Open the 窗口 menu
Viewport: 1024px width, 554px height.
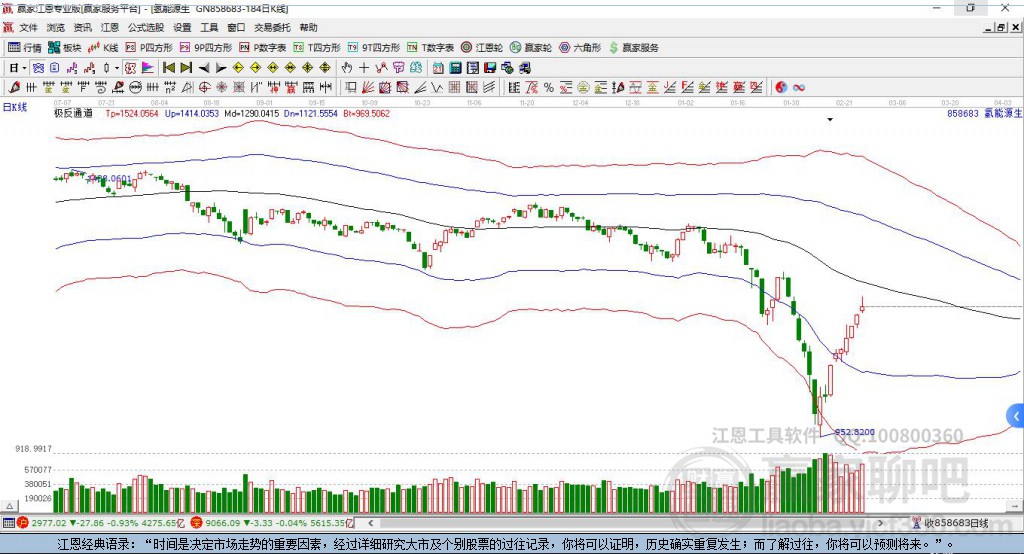pyautogui.click(x=236, y=27)
